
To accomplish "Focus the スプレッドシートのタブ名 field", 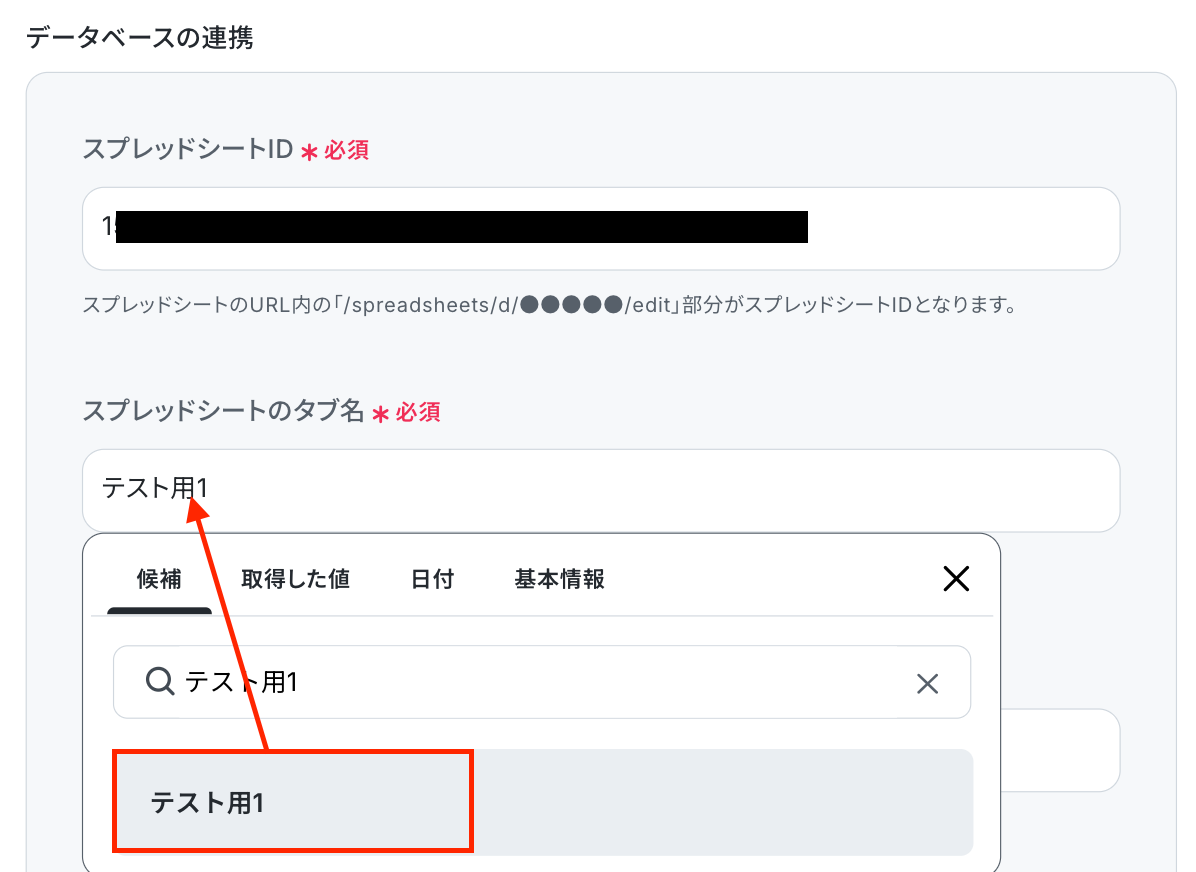I will tap(601, 491).
